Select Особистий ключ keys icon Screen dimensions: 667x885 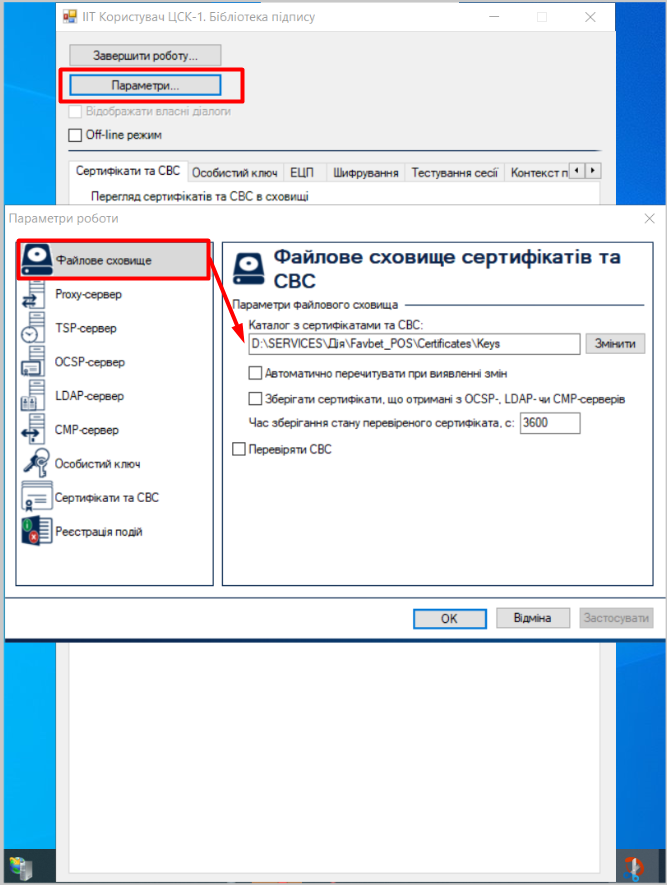tap(36, 463)
